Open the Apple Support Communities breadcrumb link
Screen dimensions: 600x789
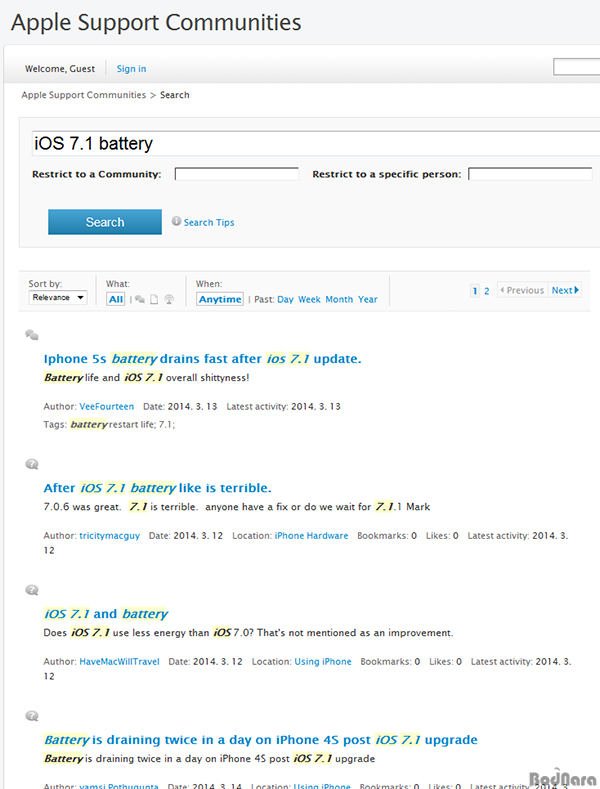(x=84, y=95)
